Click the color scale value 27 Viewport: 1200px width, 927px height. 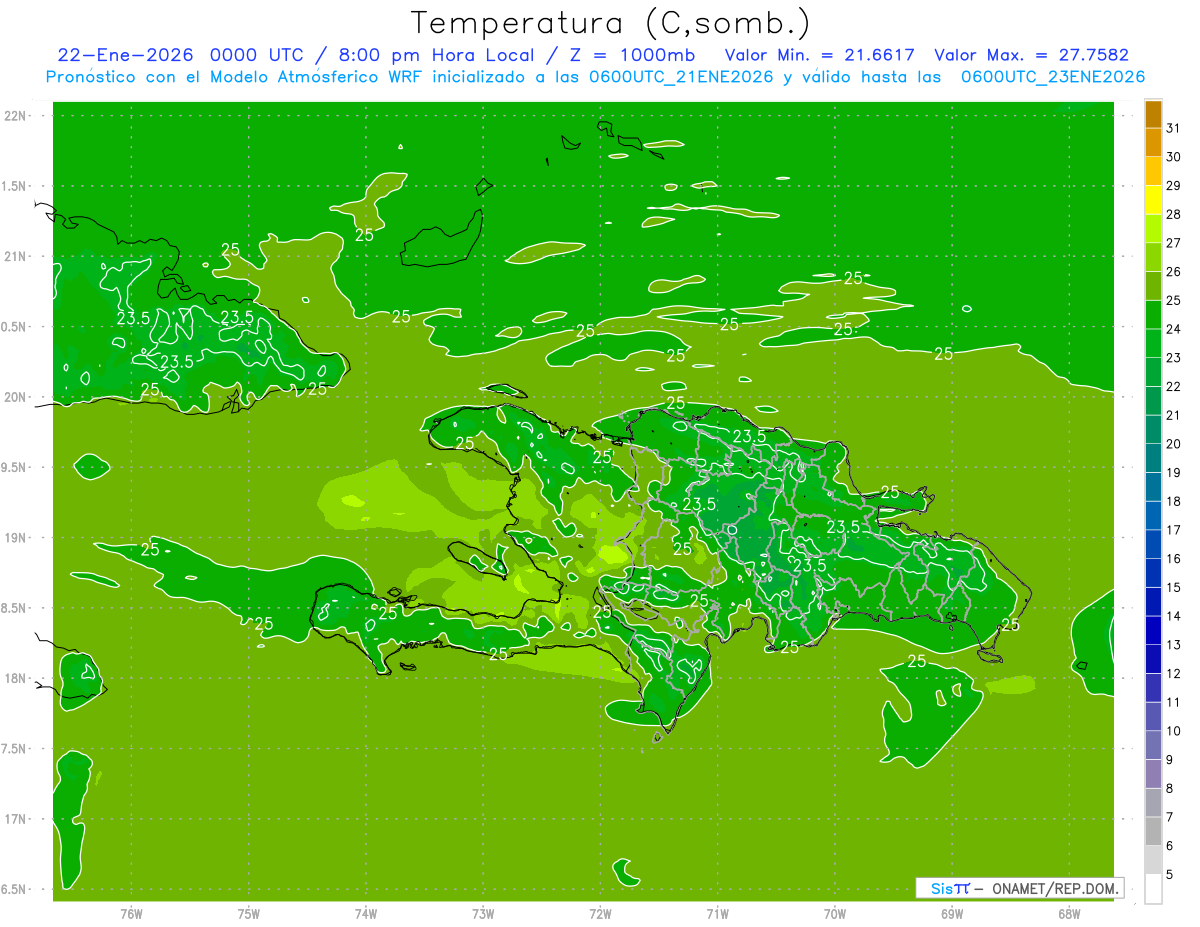click(x=1173, y=243)
